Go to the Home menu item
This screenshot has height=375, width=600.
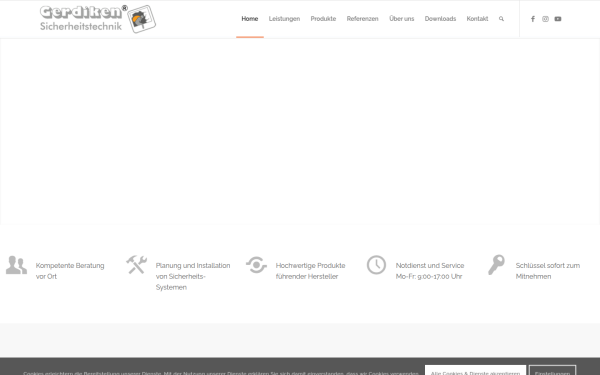[250, 19]
